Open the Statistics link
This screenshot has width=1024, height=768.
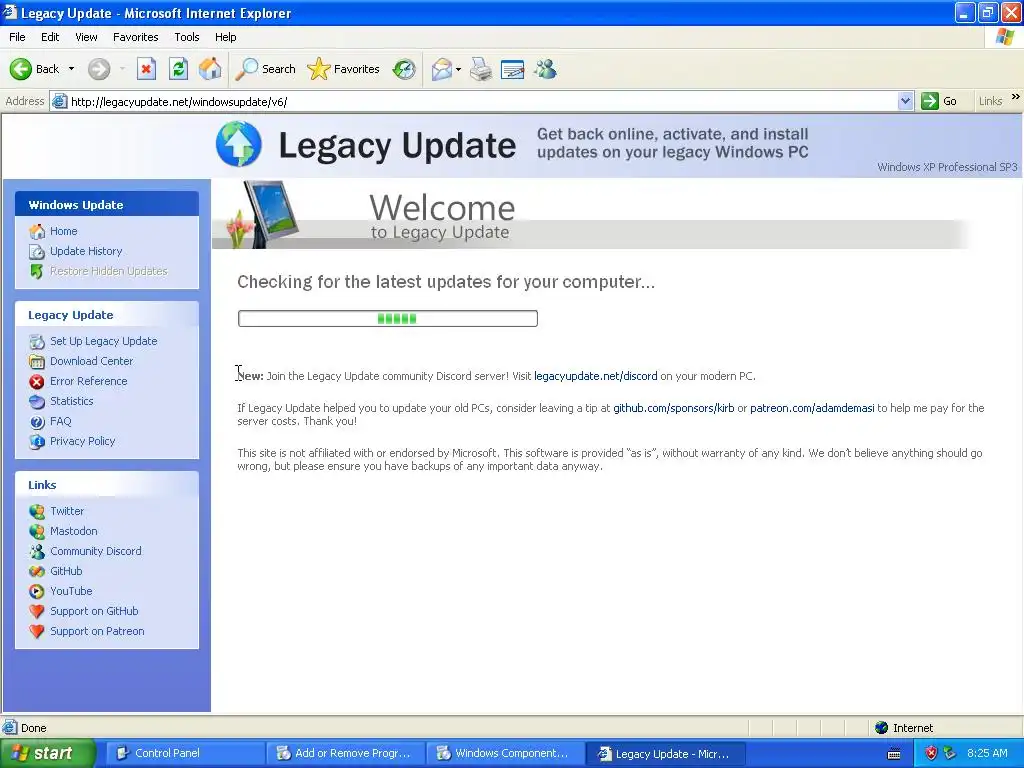tap(72, 401)
